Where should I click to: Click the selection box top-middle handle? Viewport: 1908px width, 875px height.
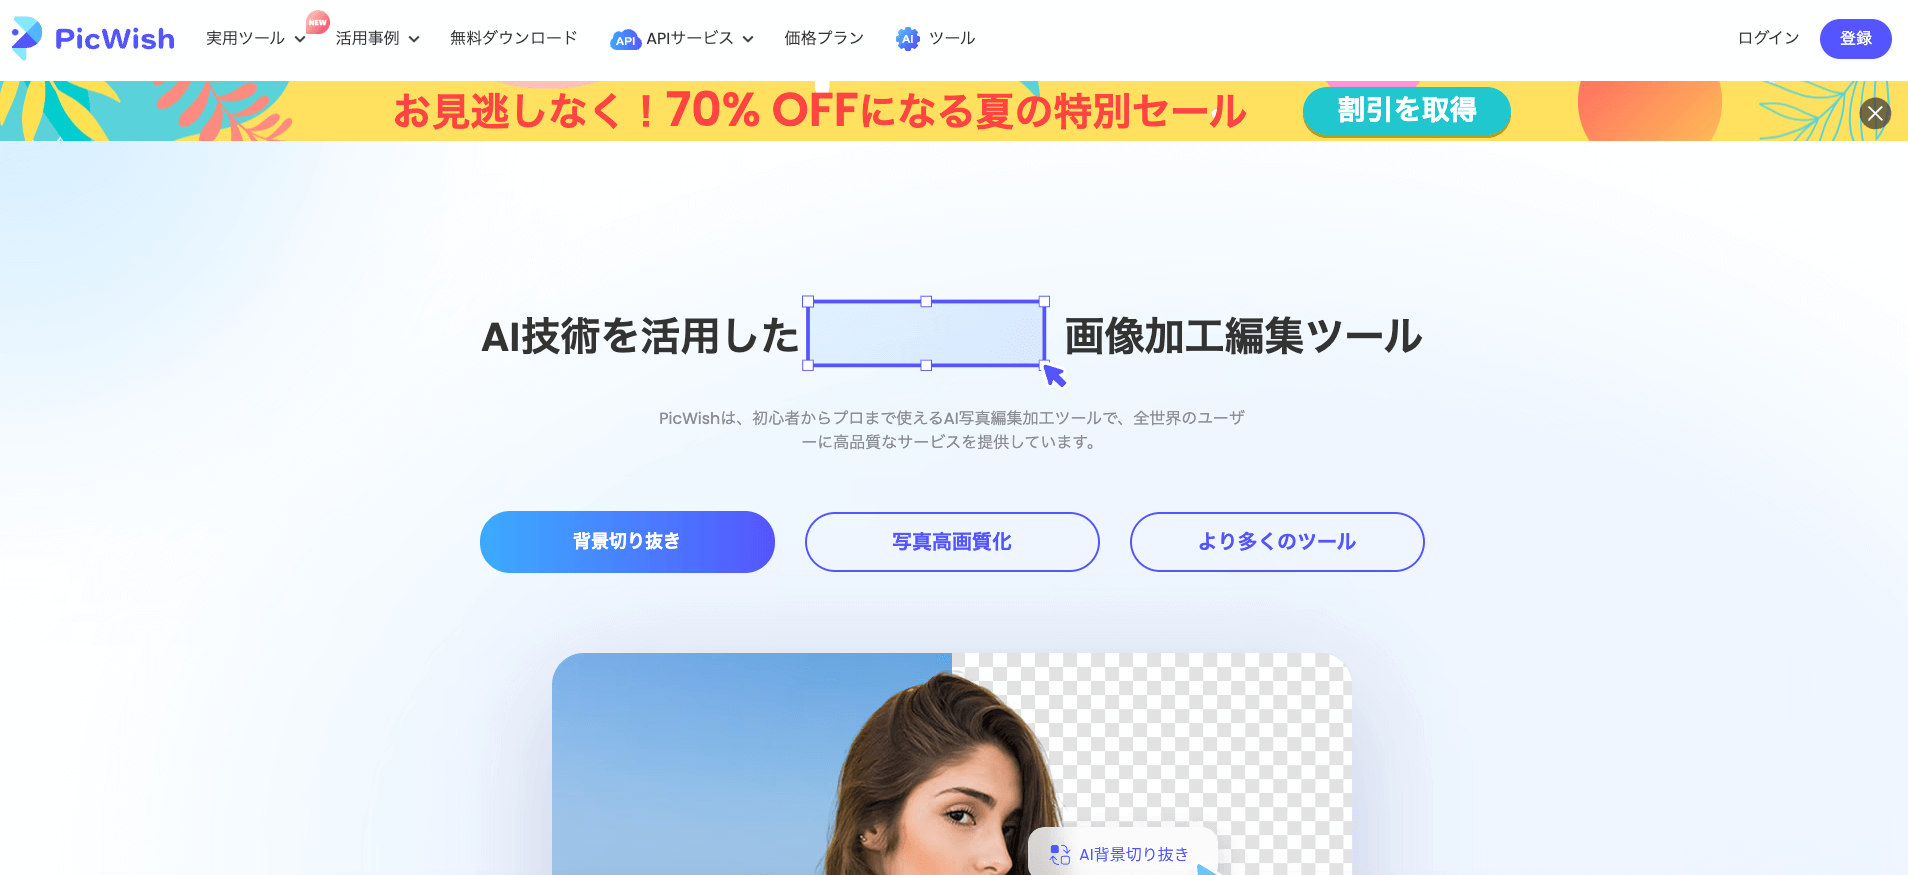pos(926,301)
